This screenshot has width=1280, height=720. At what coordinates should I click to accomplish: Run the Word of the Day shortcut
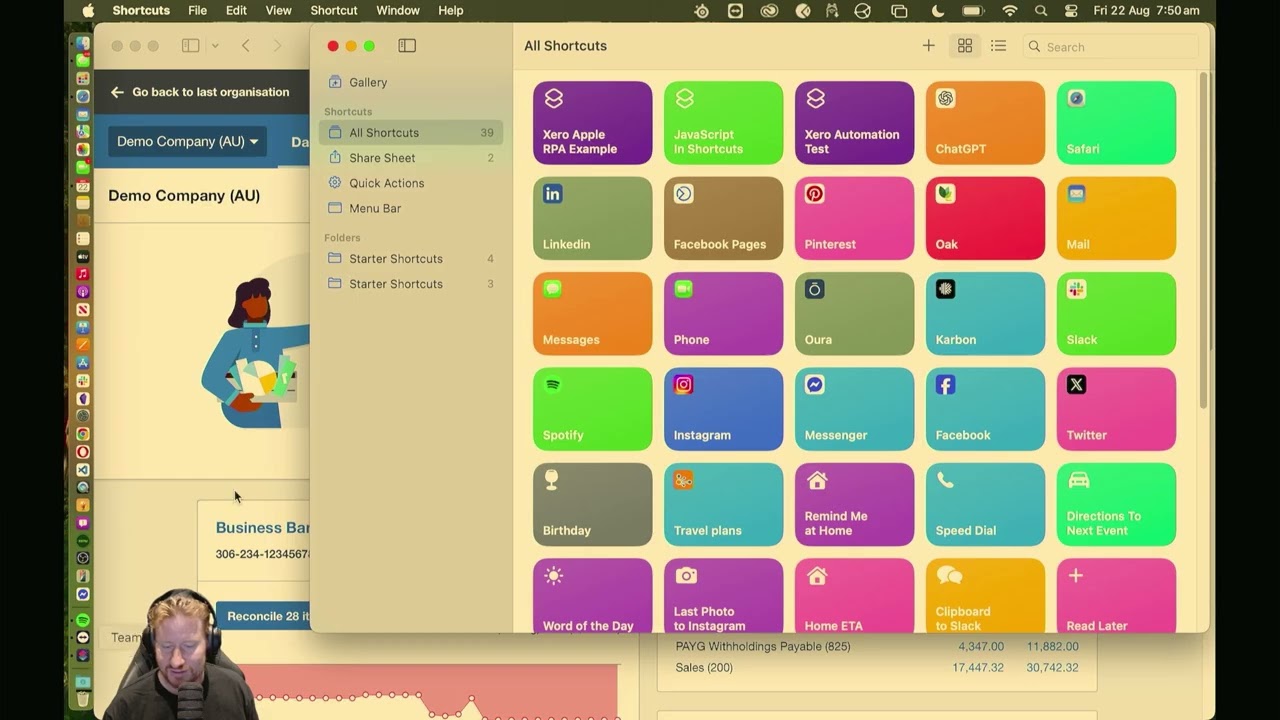[x=592, y=596]
